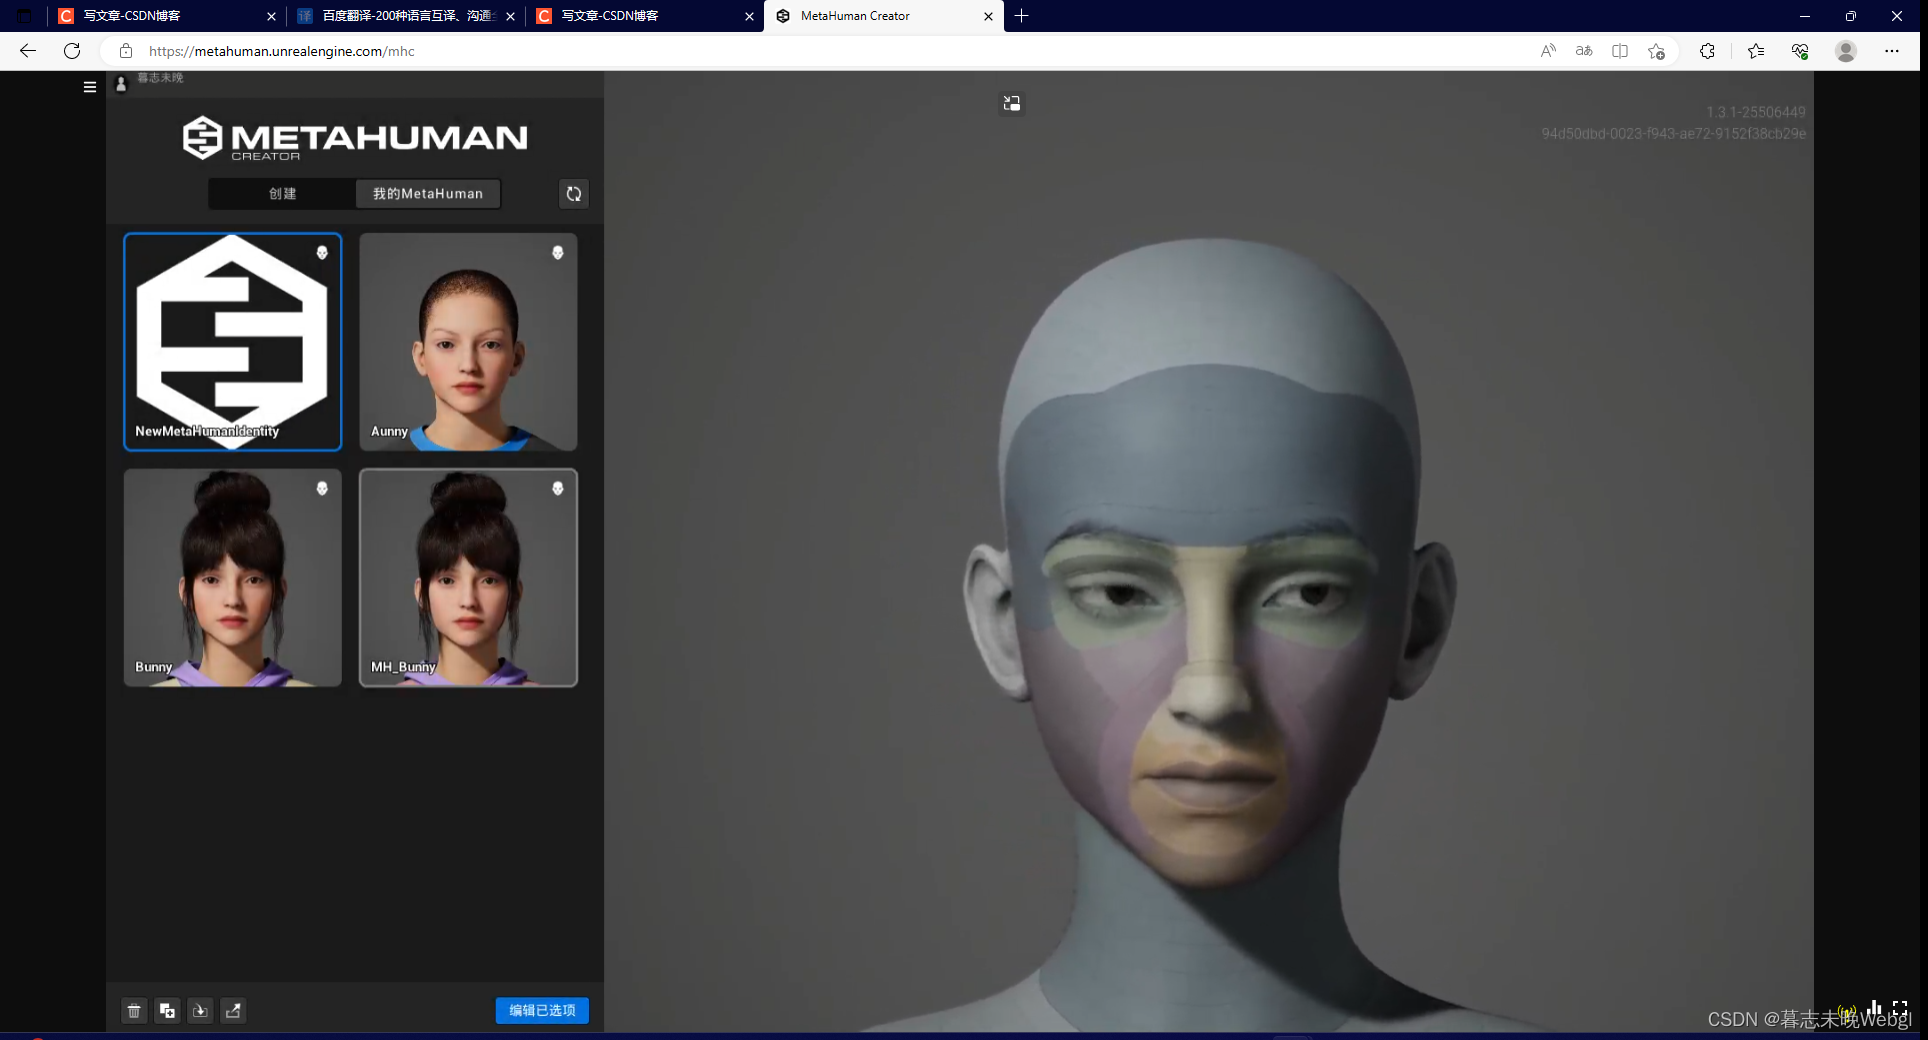Close the 百度翻译 browser tab
The width and height of the screenshot is (1928, 1040).
510,16
